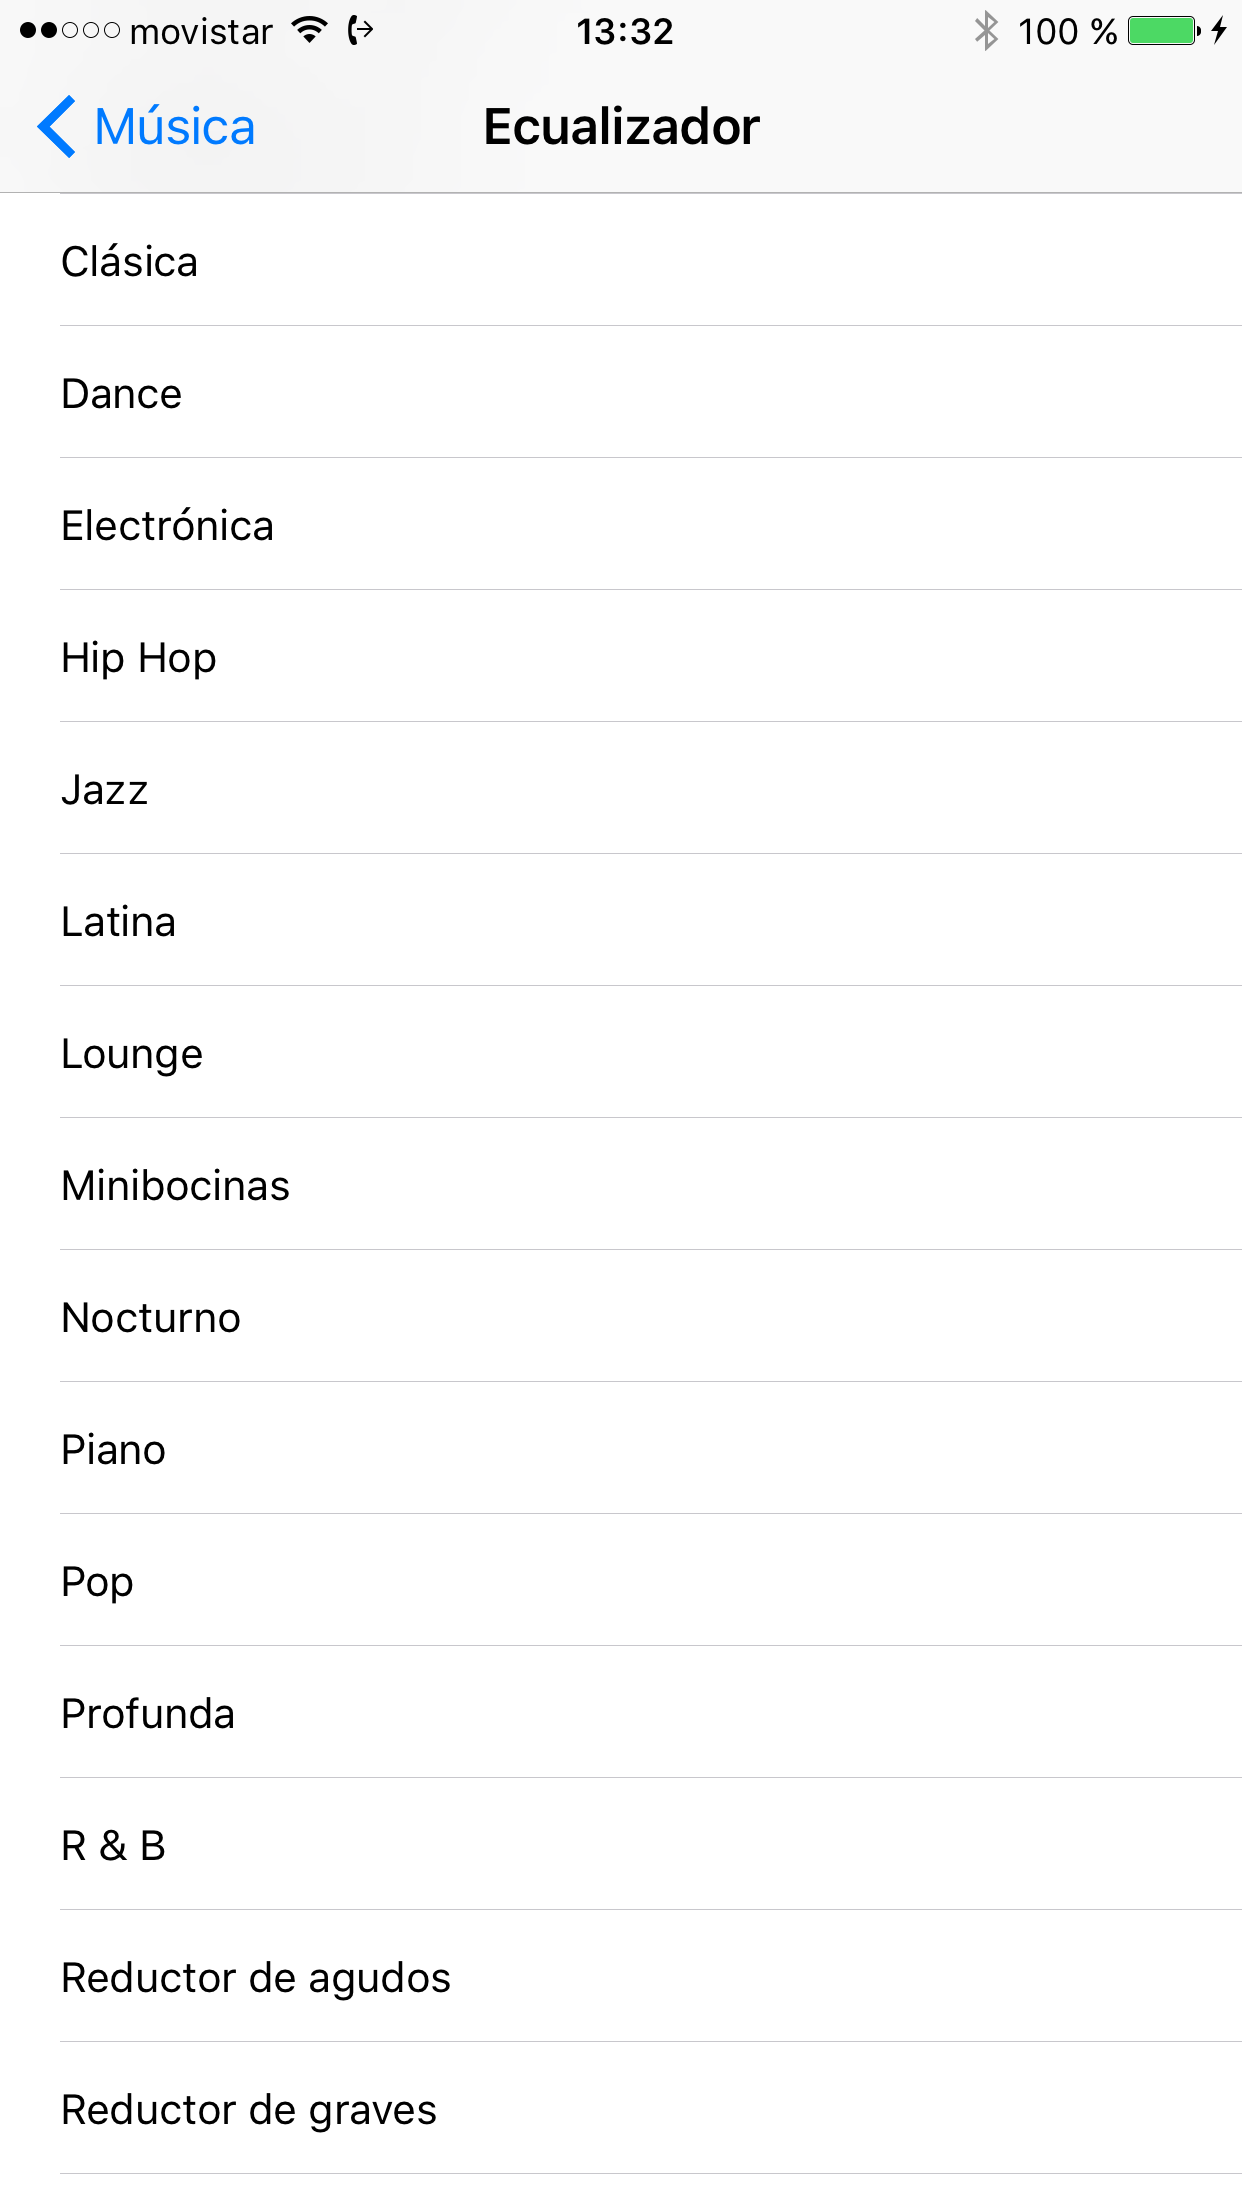Tap the call forwarding status icon
Image resolution: width=1242 pixels, height=2208 pixels.
pyautogui.click(x=360, y=31)
